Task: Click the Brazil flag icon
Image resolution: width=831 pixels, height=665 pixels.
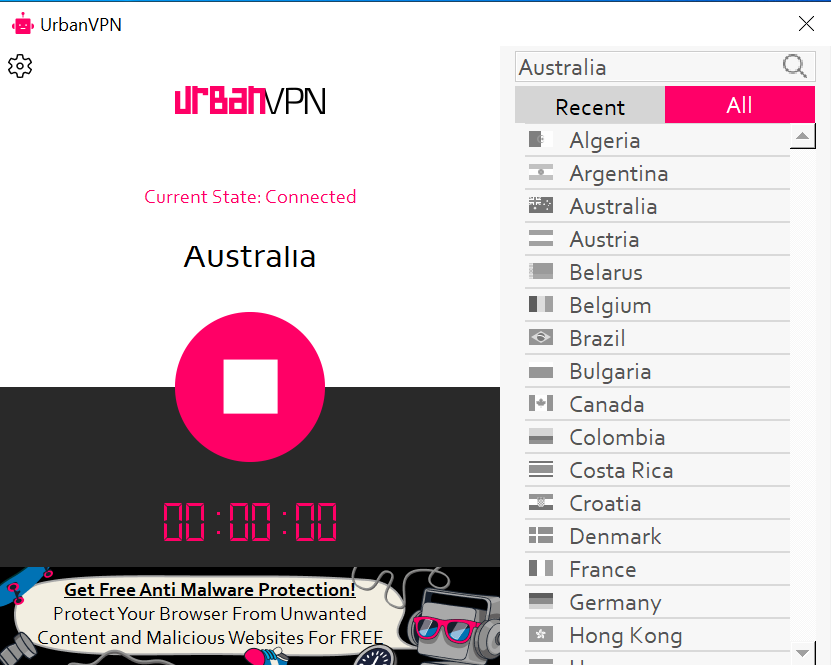Action: [541, 338]
